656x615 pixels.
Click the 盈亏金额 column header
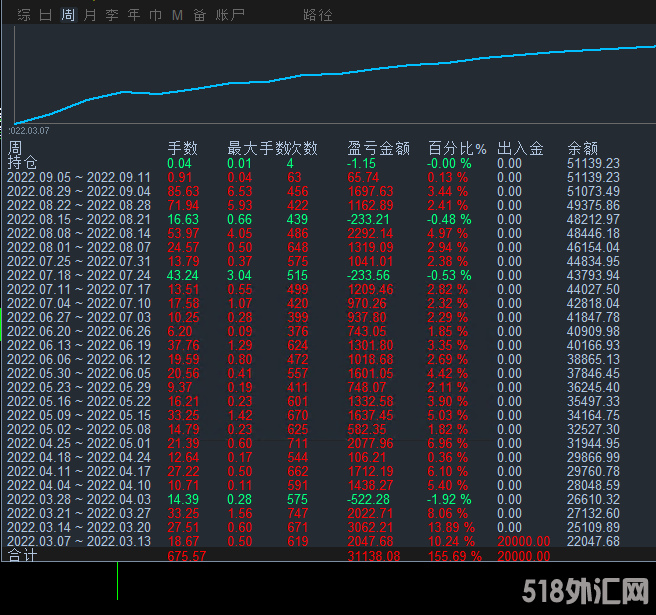[x=378, y=148]
